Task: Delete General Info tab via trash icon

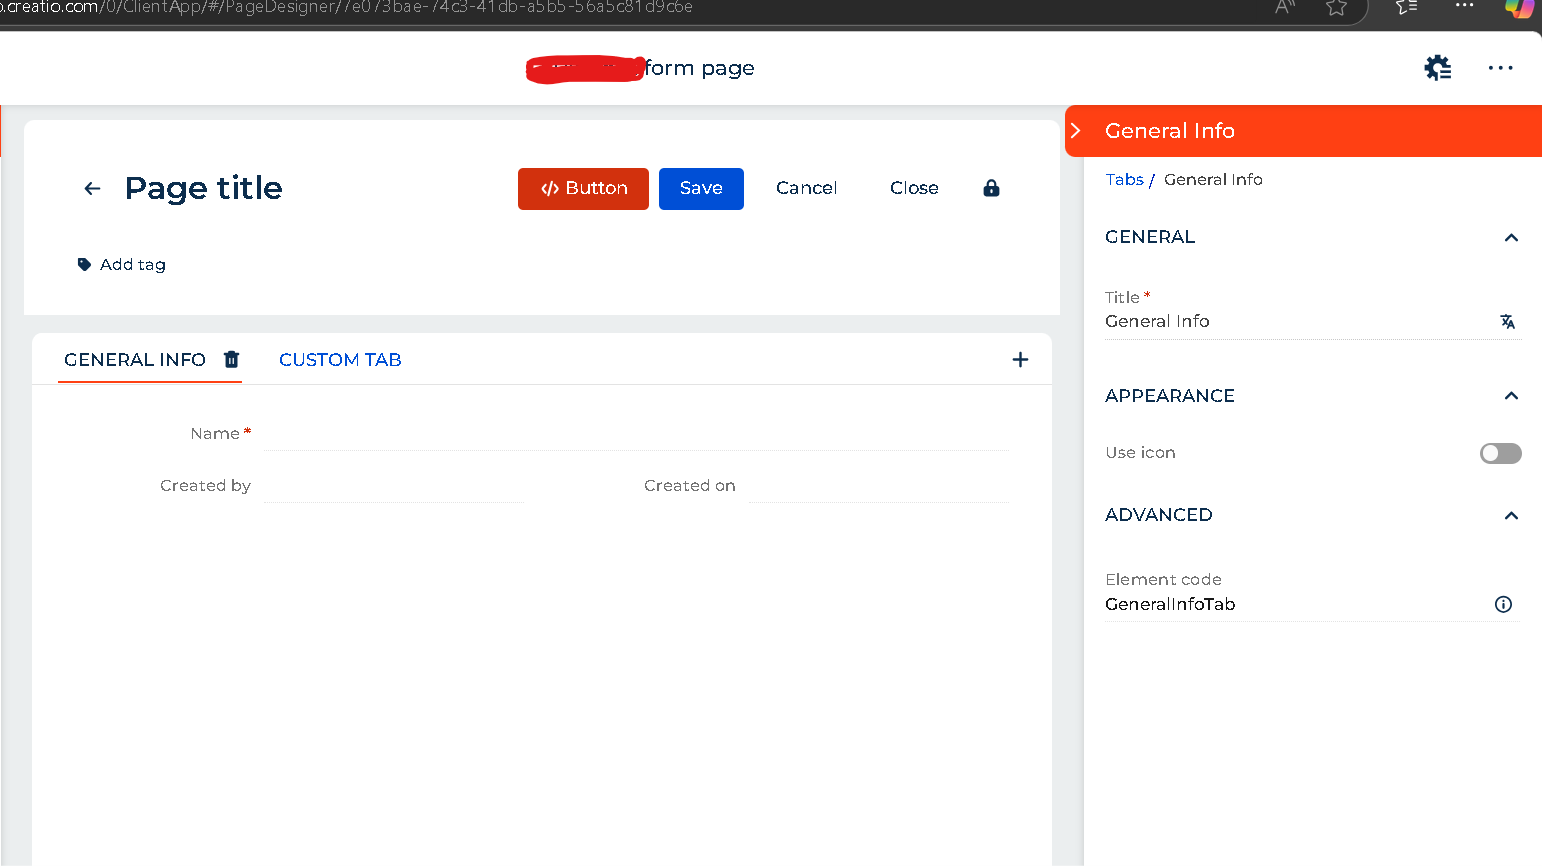Action: (231, 359)
